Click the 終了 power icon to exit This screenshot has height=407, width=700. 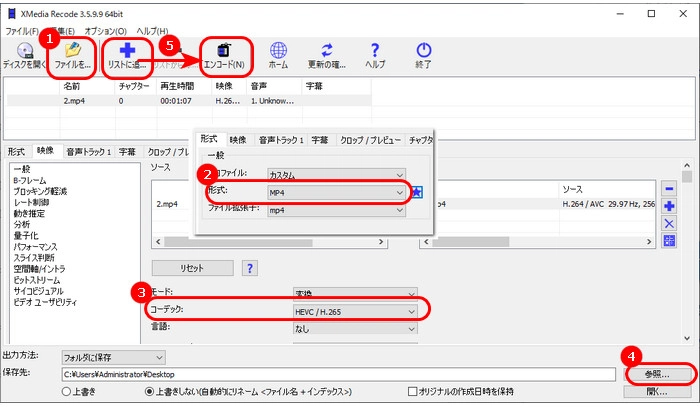point(424,50)
